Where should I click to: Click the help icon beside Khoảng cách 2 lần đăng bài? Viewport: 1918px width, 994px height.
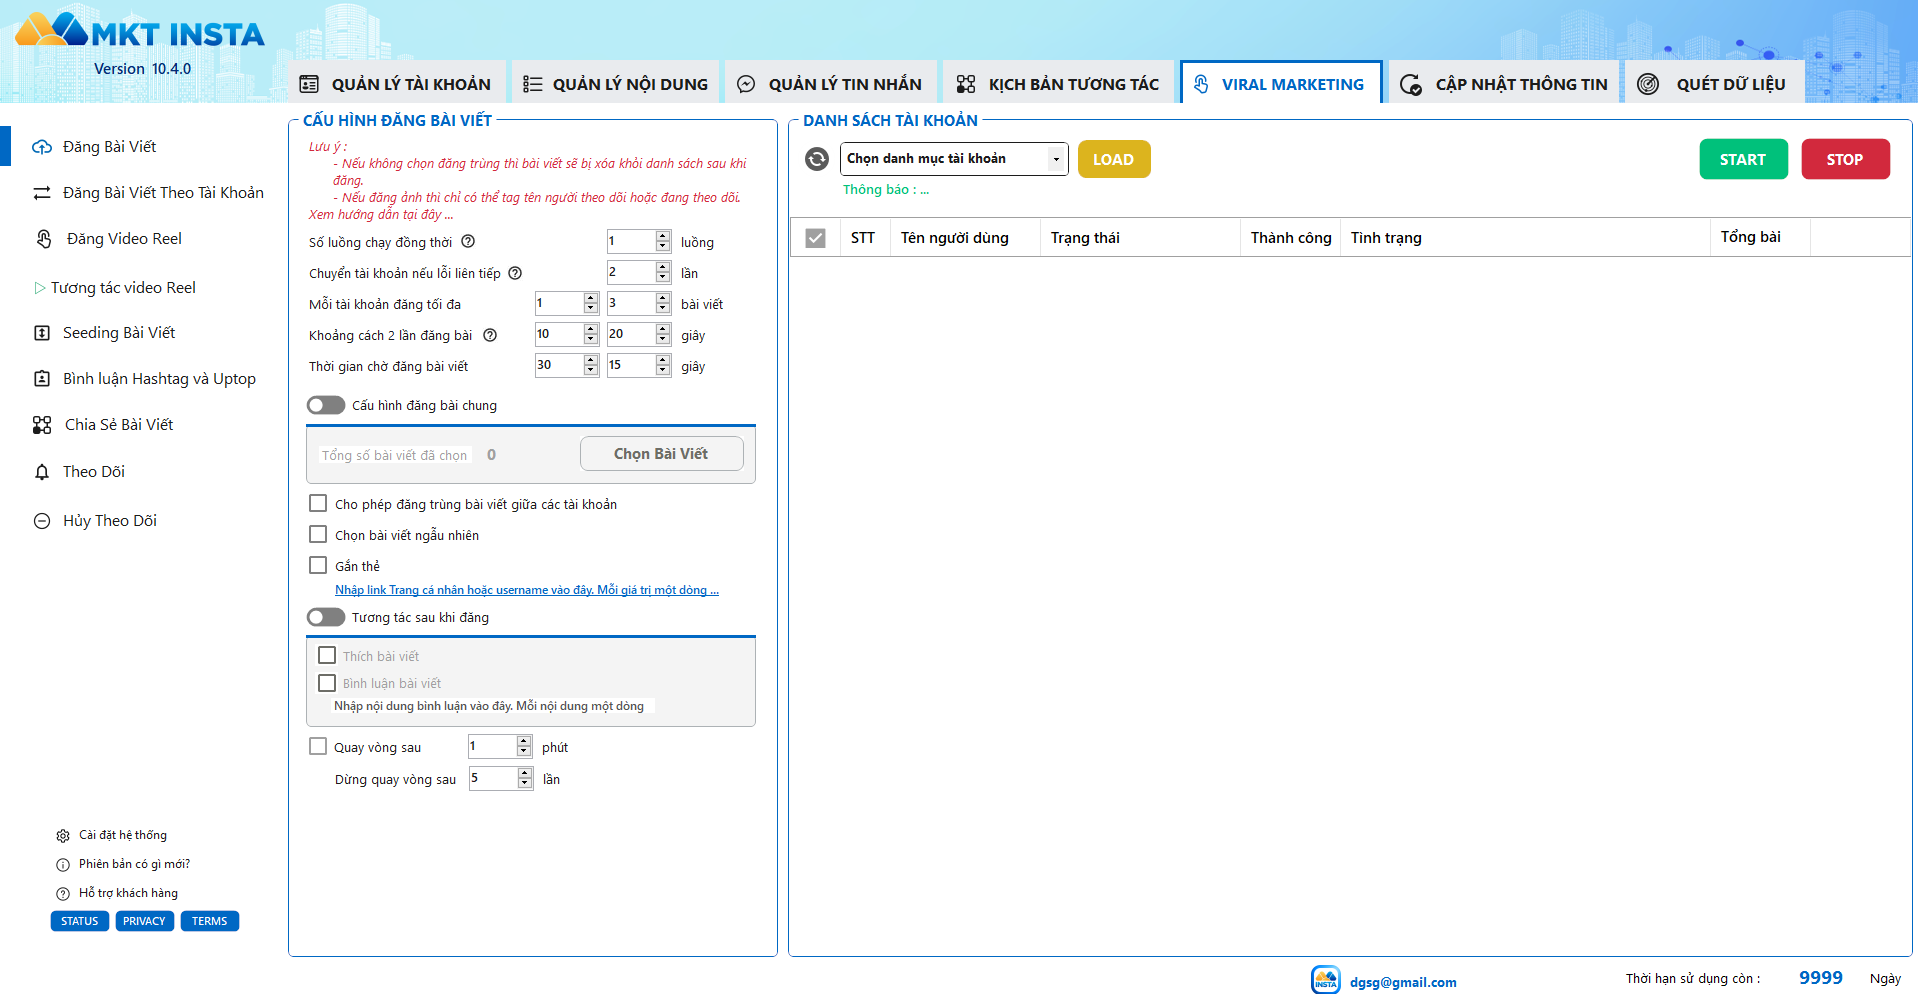[490, 335]
